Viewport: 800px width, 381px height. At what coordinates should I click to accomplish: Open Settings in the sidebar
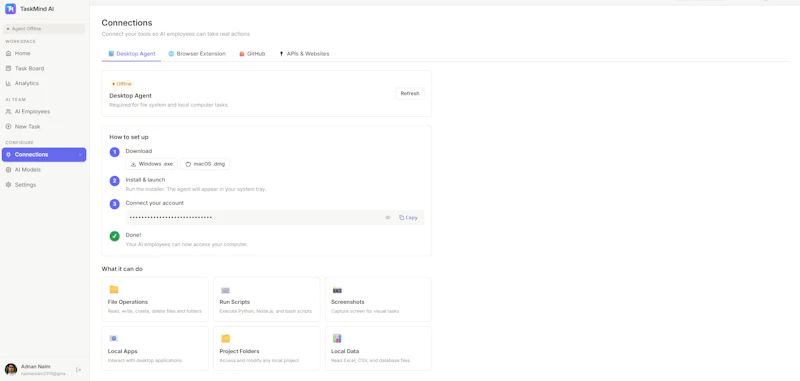[44, 185]
